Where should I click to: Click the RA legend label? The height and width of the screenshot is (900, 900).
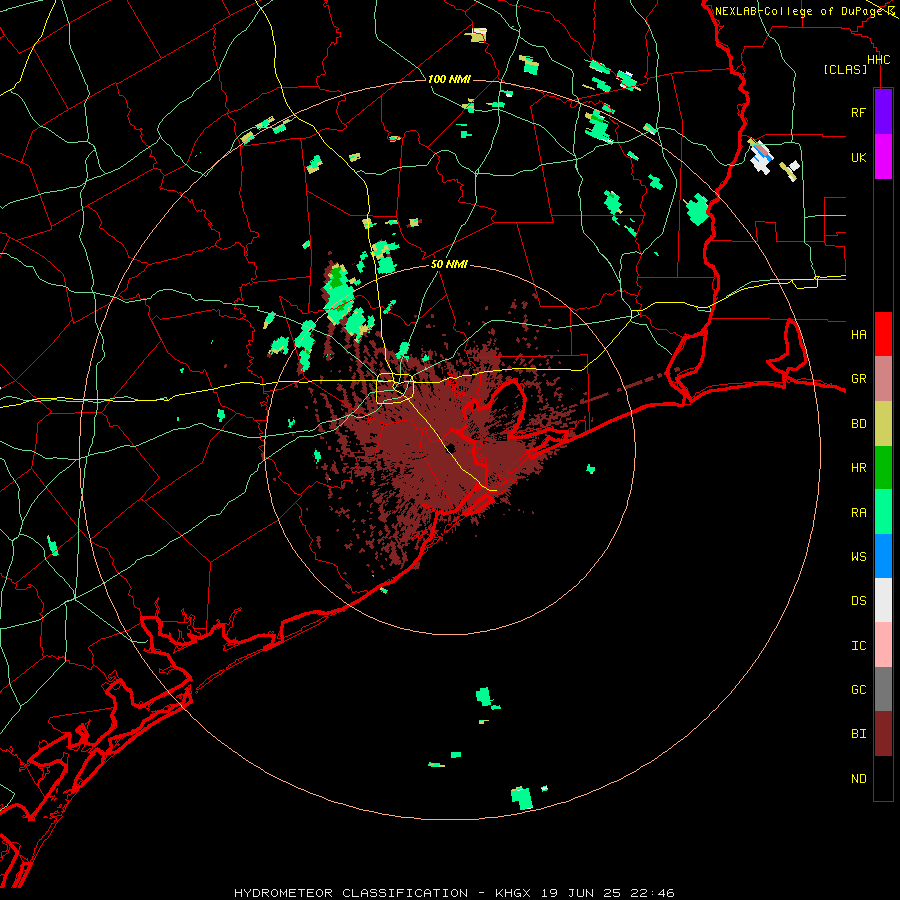click(858, 513)
